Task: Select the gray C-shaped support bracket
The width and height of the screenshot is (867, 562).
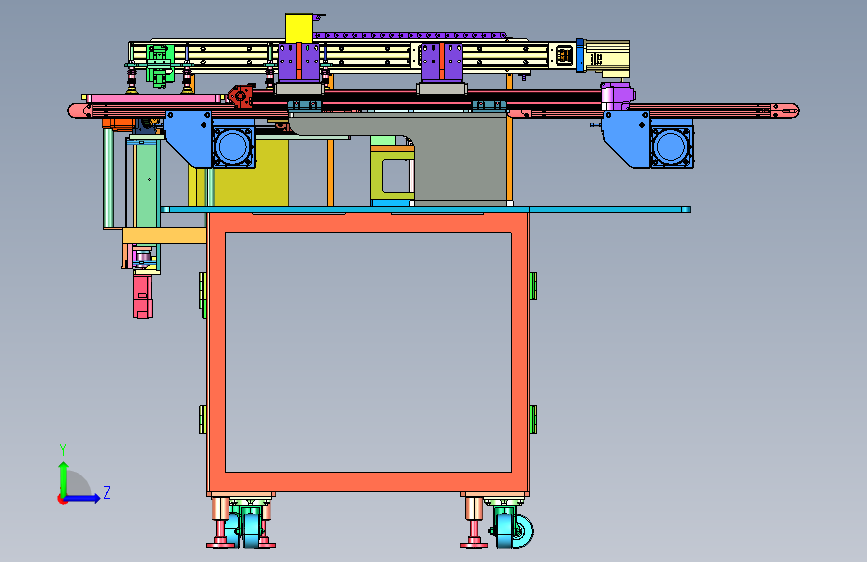Action: click(459, 160)
